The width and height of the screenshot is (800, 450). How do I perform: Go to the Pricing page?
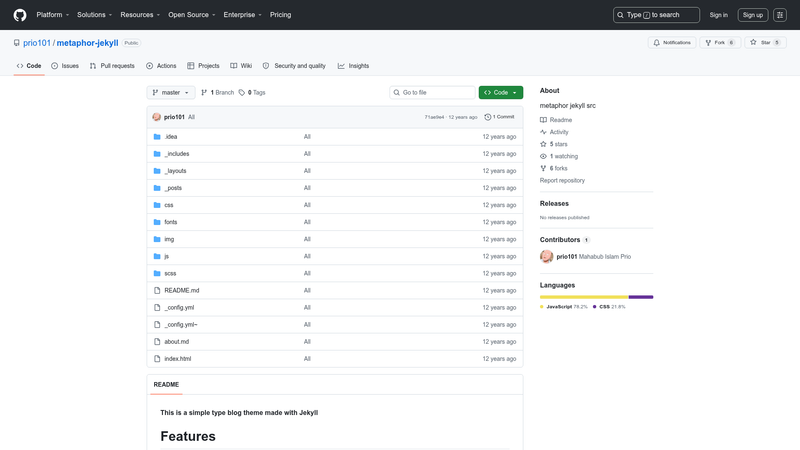tap(281, 15)
